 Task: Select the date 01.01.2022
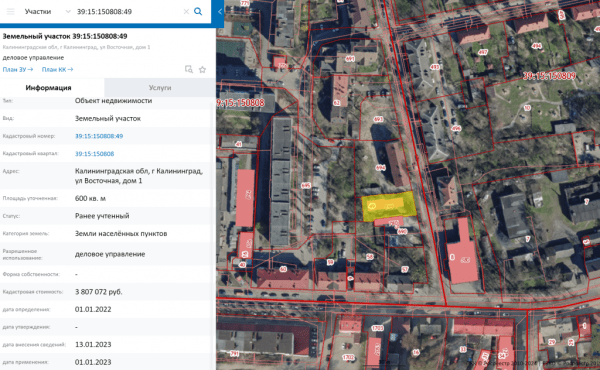tap(93, 309)
